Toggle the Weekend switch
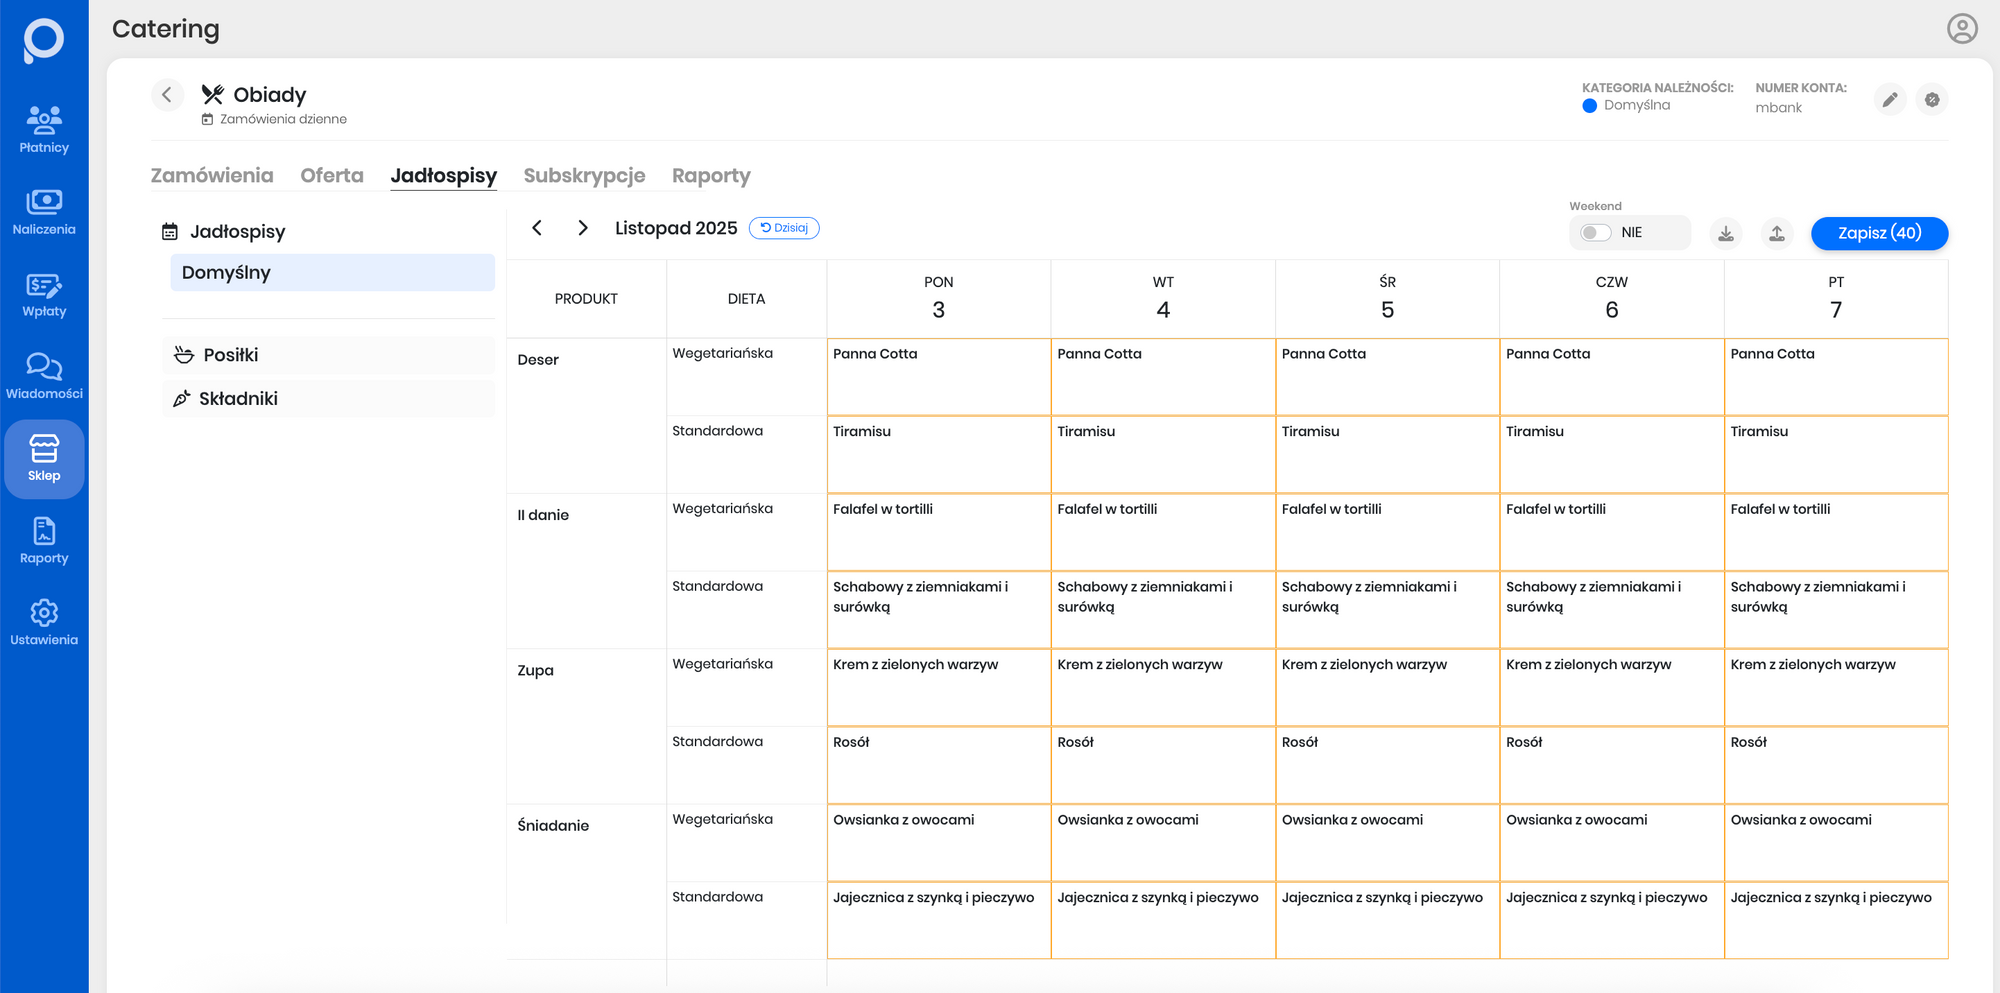Image resolution: width=2000 pixels, height=993 pixels. click(x=1595, y=233)
